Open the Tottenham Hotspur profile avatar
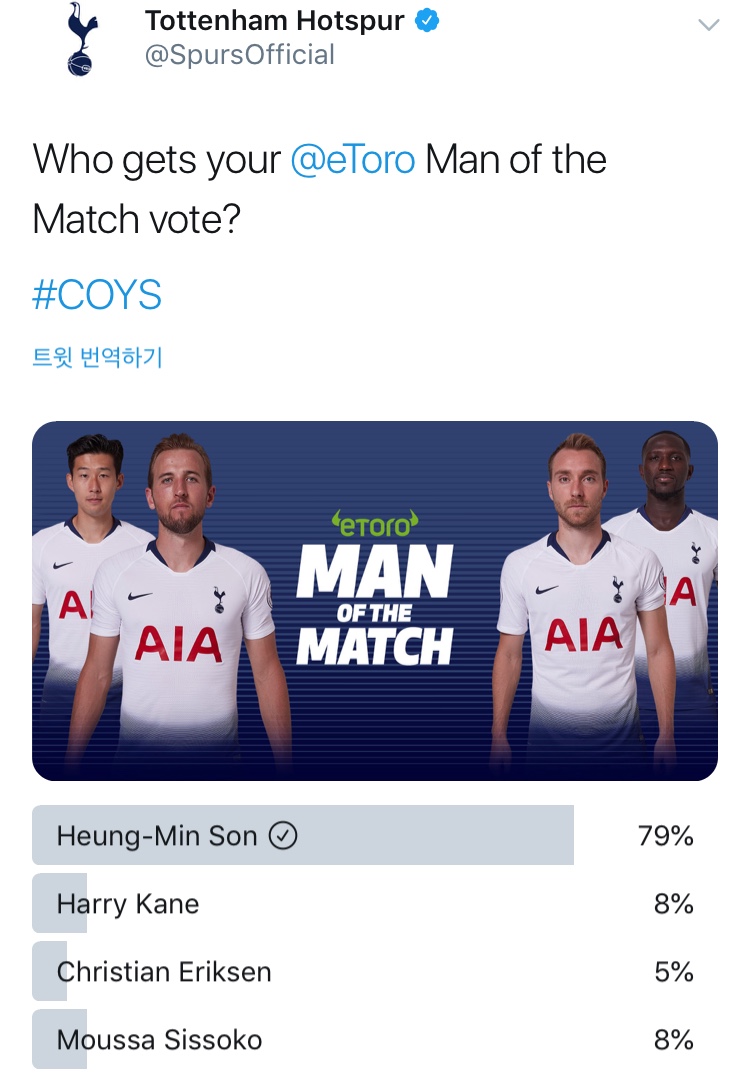Screen dimensions: 748x1087 82,39
